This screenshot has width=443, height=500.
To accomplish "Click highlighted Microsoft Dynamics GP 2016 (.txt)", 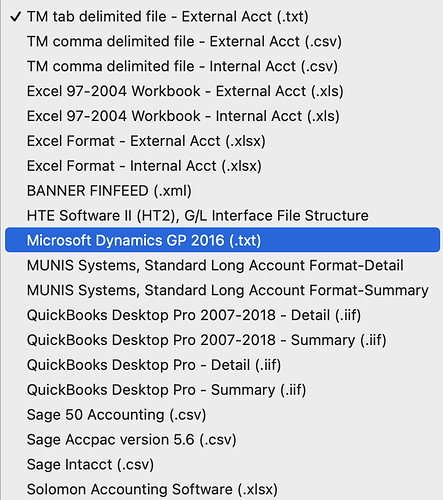I will [222, 240].
